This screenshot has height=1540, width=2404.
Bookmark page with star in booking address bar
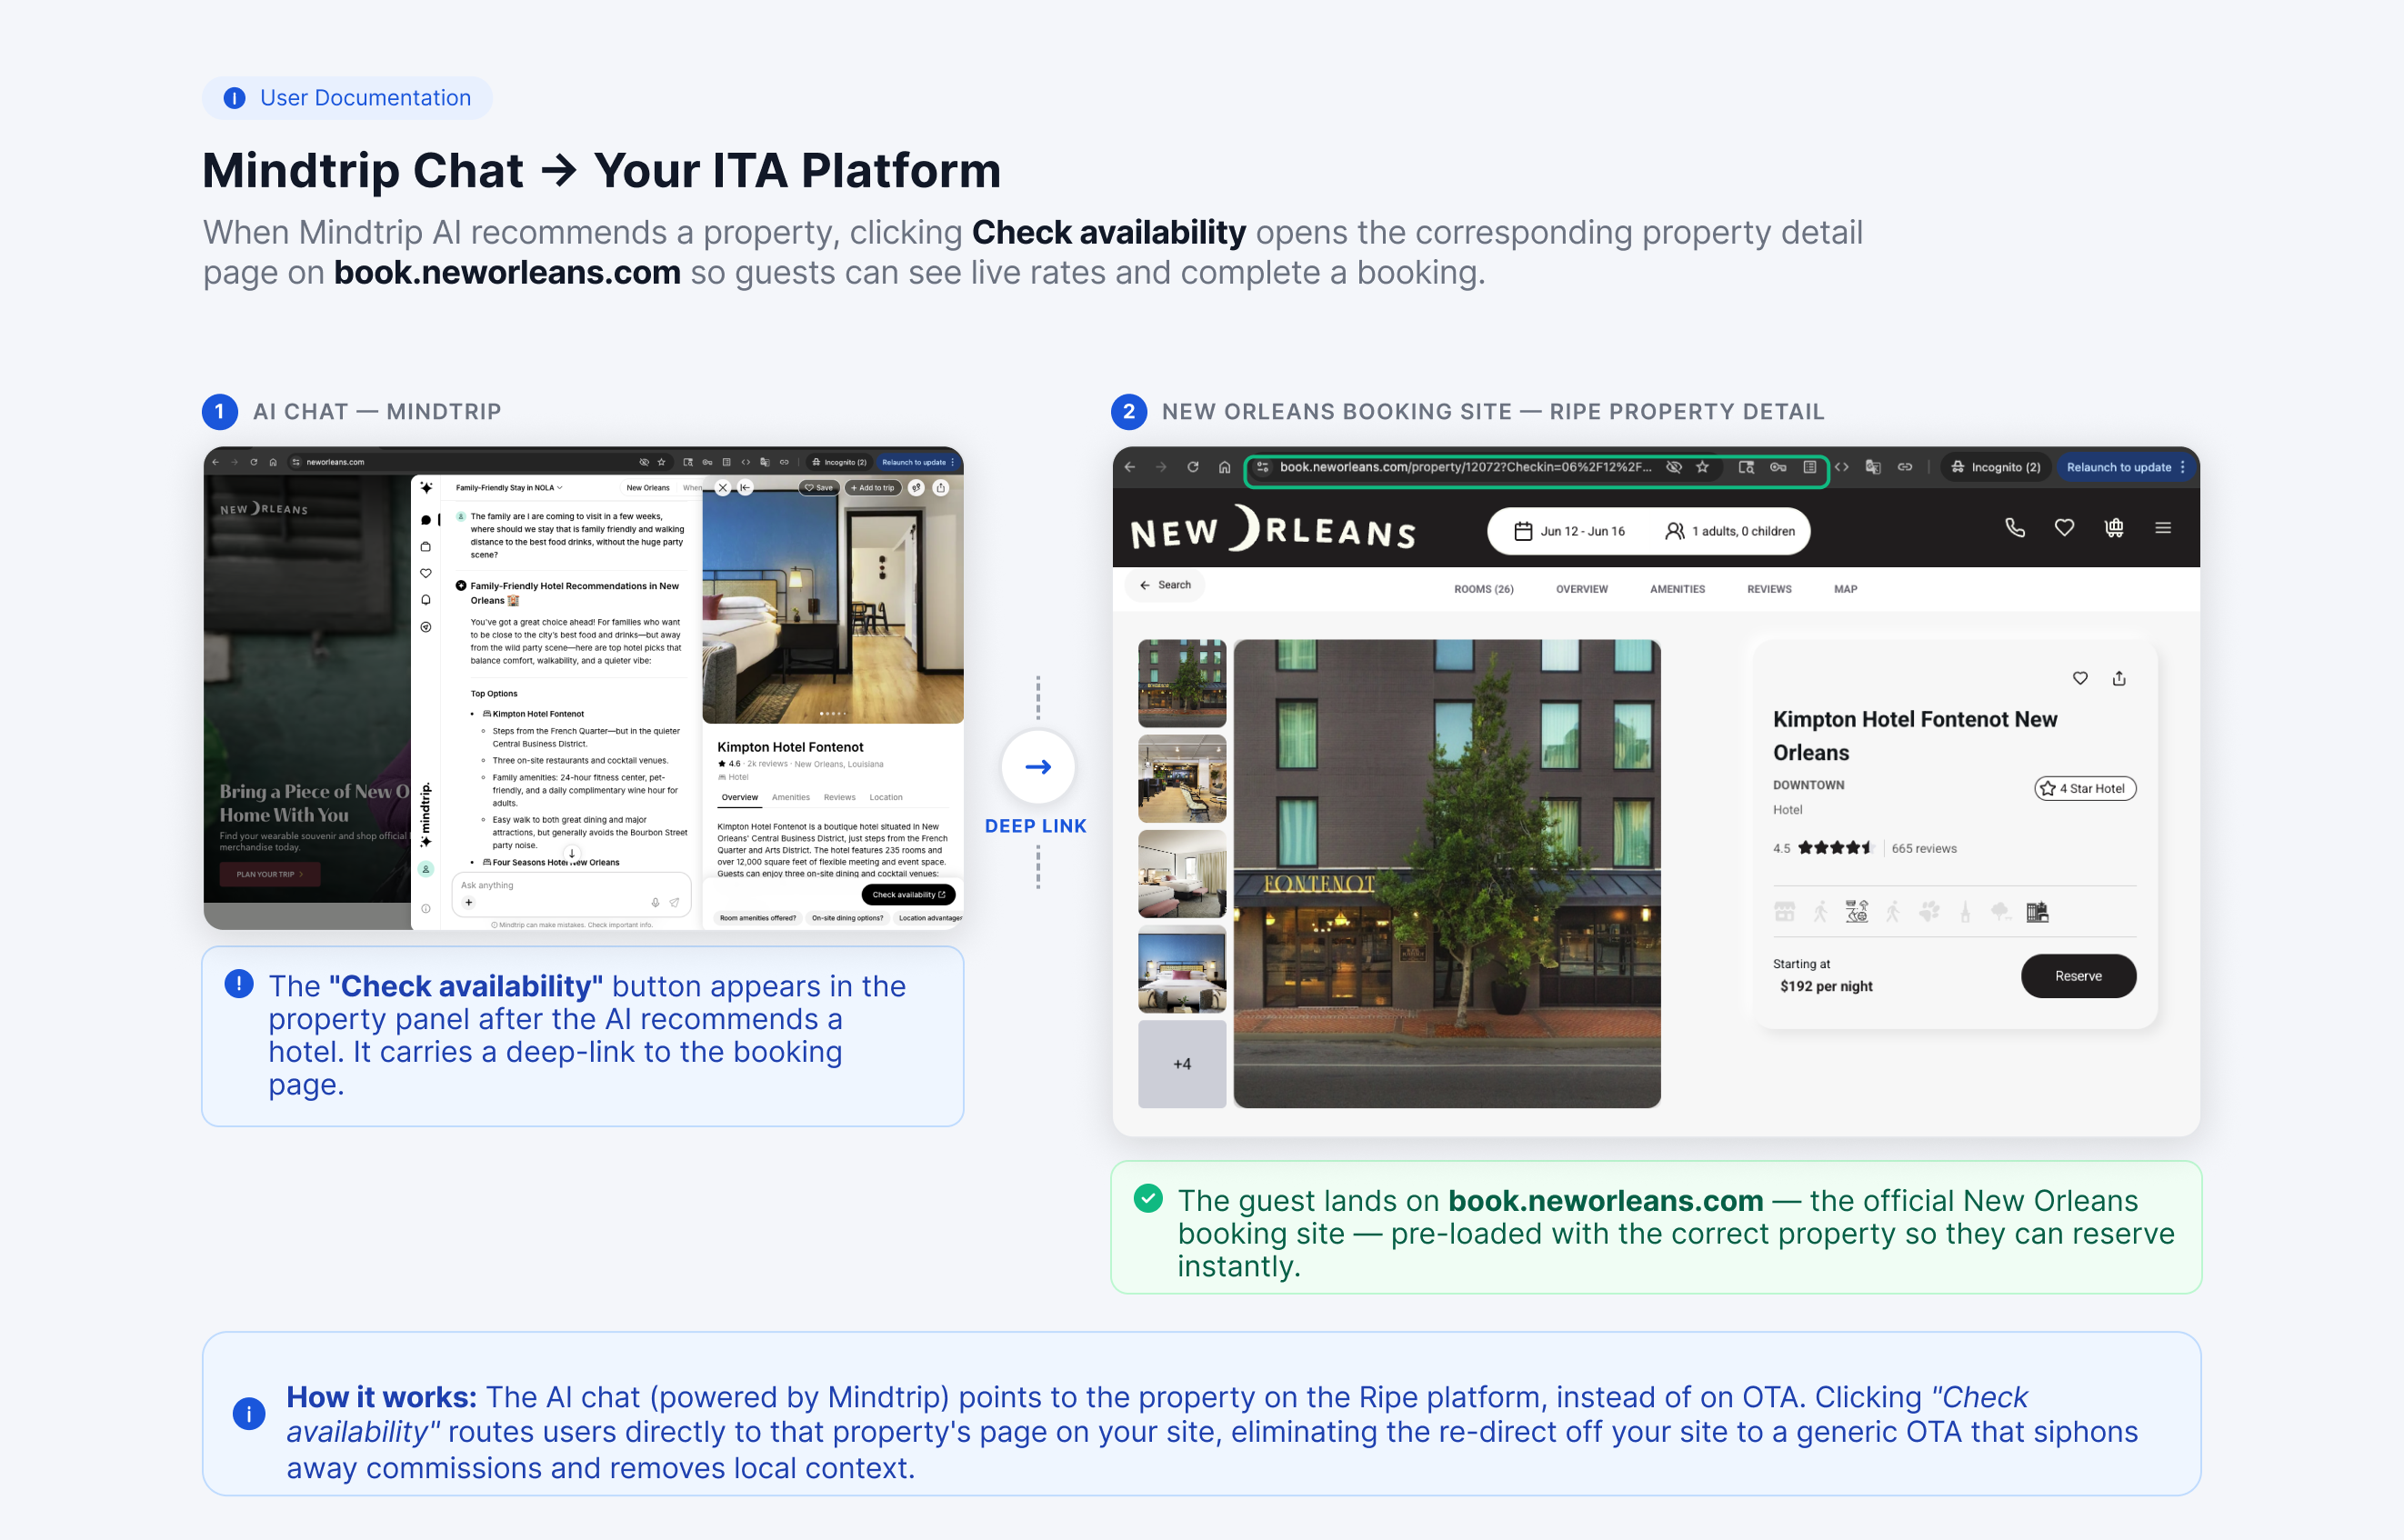[1702, 467]
